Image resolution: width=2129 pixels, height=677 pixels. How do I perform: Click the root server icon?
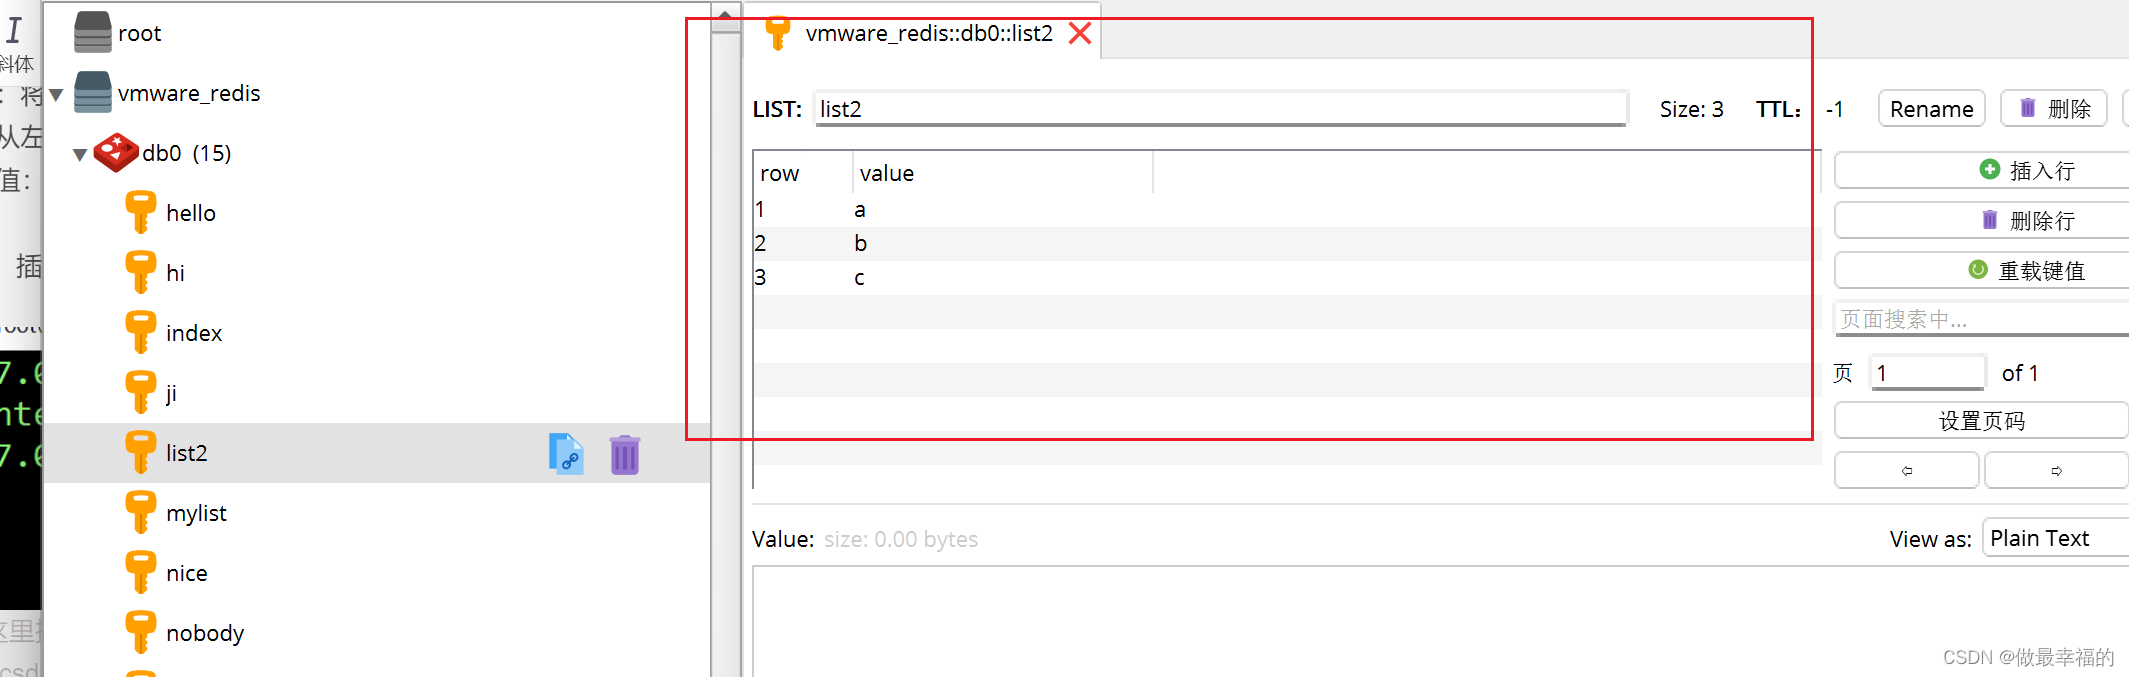tap(93, 32)
